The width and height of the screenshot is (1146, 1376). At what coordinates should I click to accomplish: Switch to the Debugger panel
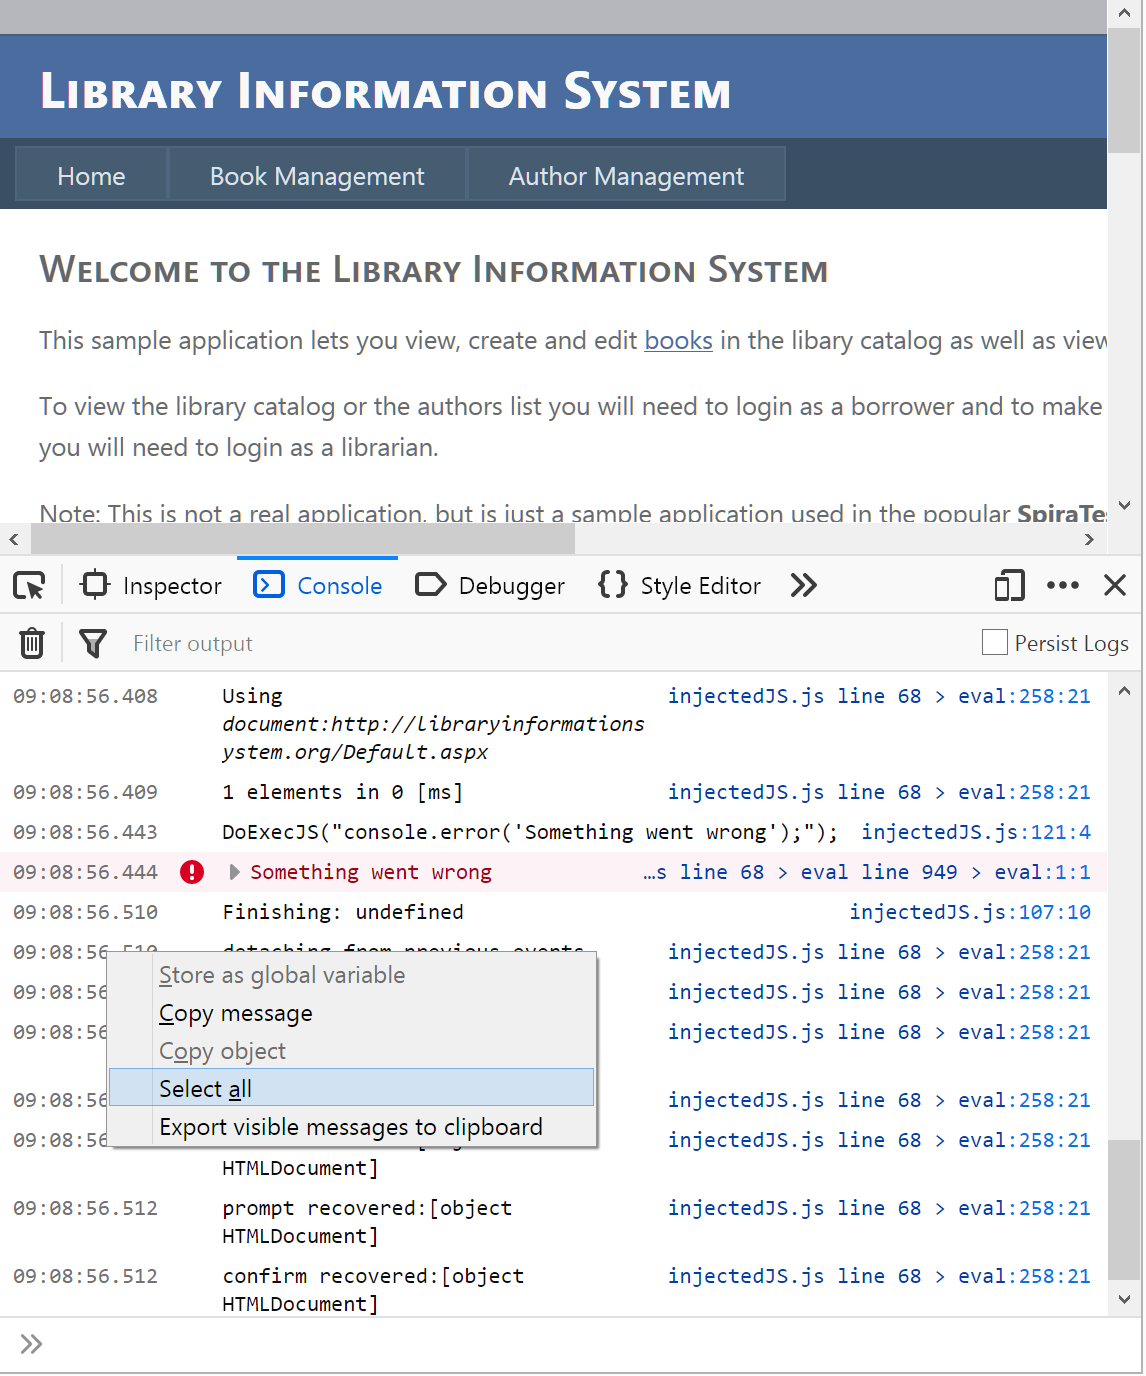pyautogui.click(x=490, y=585)
